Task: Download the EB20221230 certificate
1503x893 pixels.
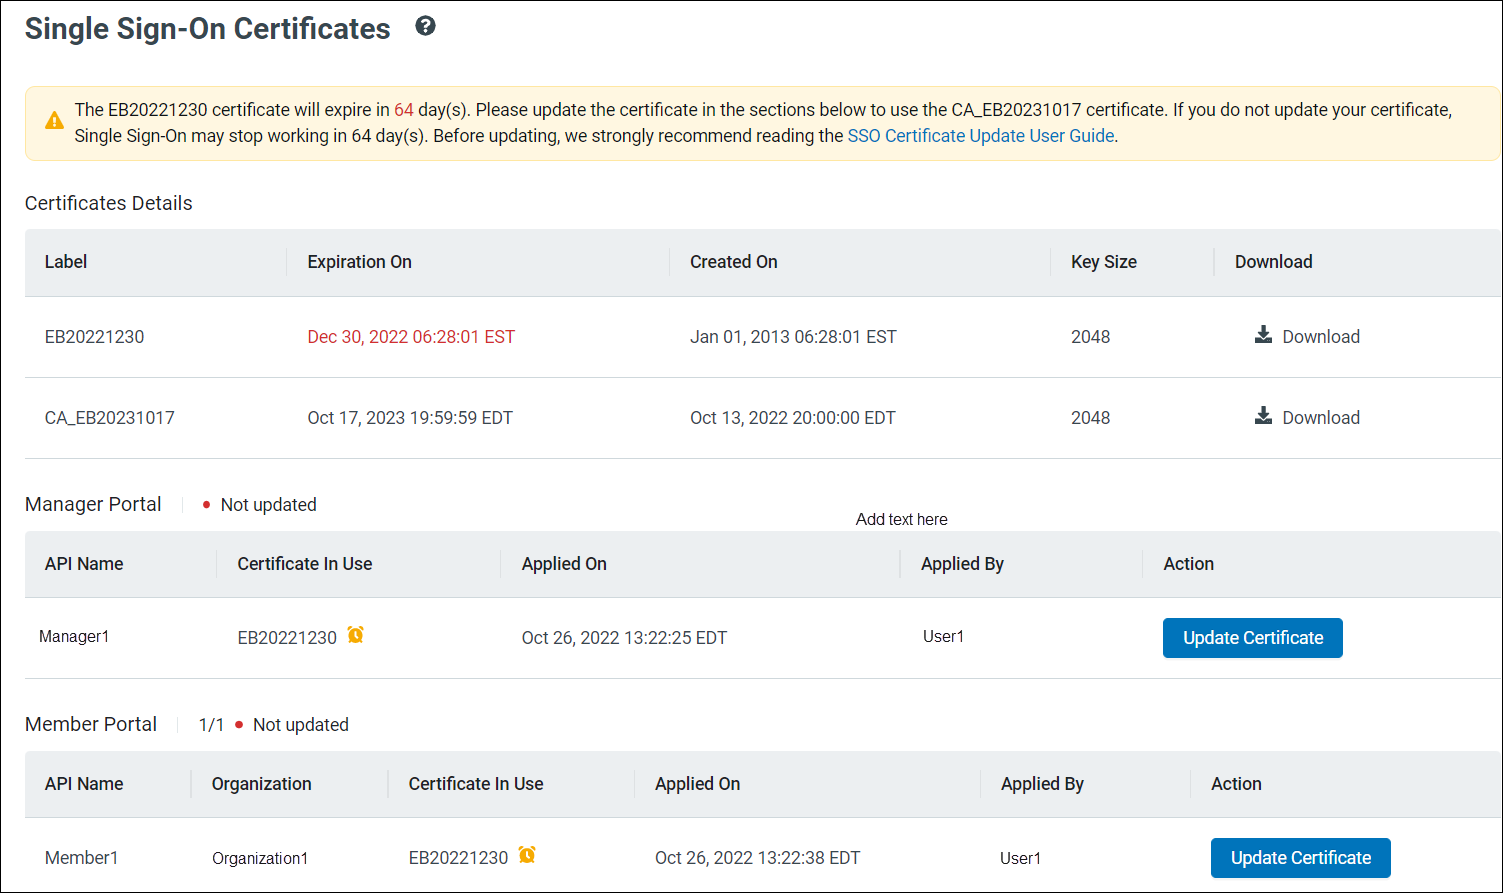Action: point(1320,337)
